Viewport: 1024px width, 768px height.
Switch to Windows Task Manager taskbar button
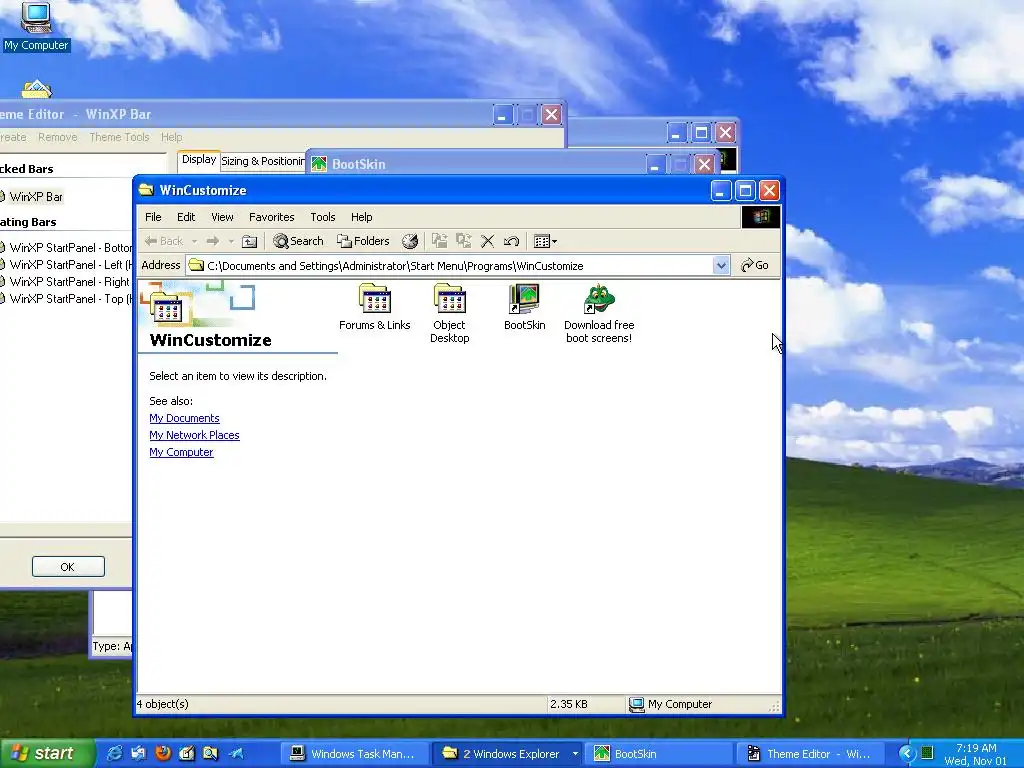point(354,754)
